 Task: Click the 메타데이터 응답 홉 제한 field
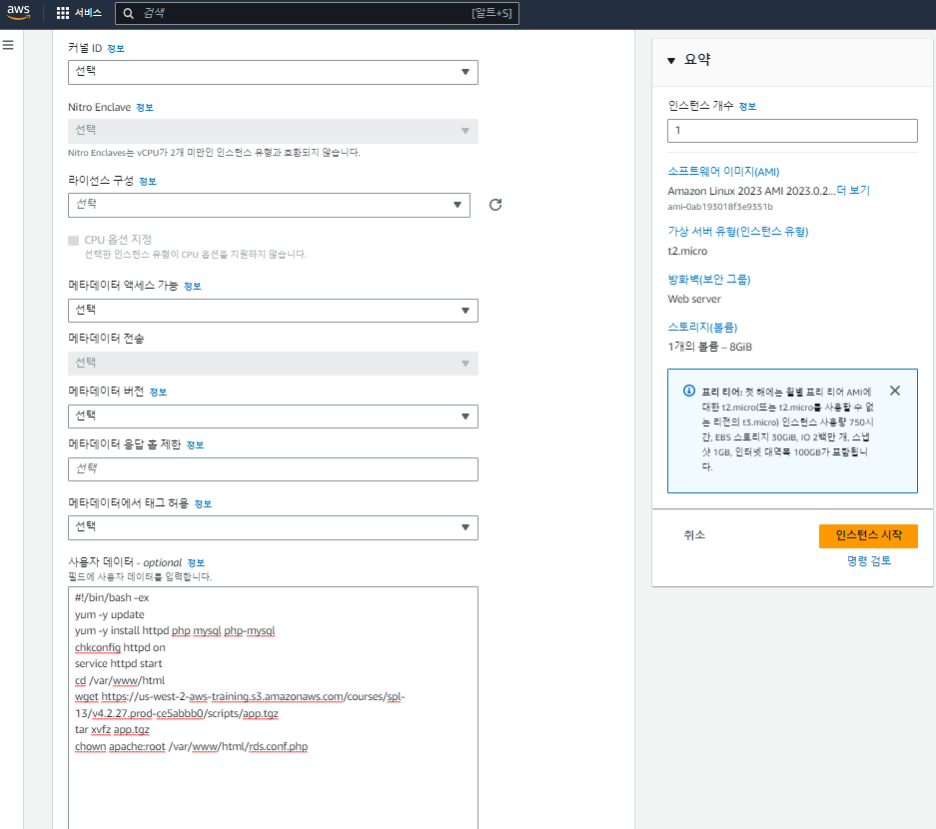click(273, 469)
